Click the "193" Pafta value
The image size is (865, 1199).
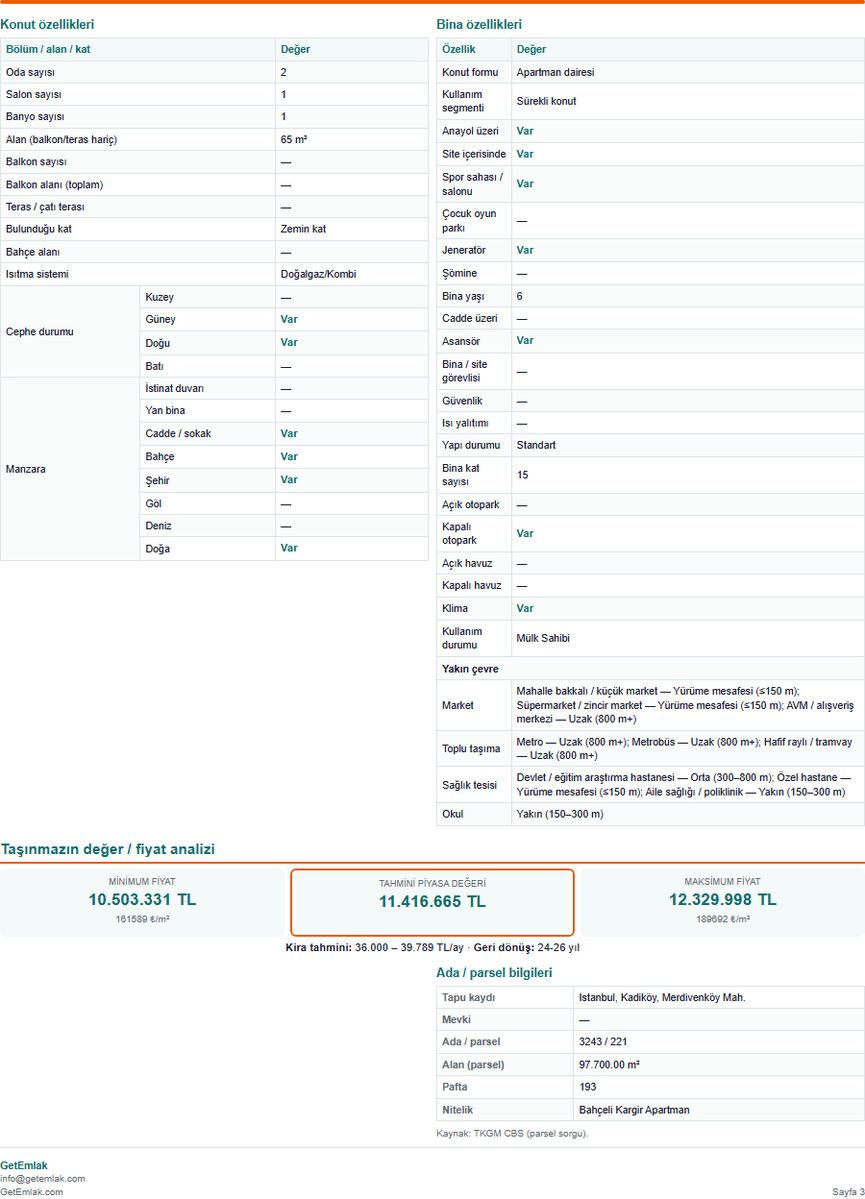coord(587,1087)
